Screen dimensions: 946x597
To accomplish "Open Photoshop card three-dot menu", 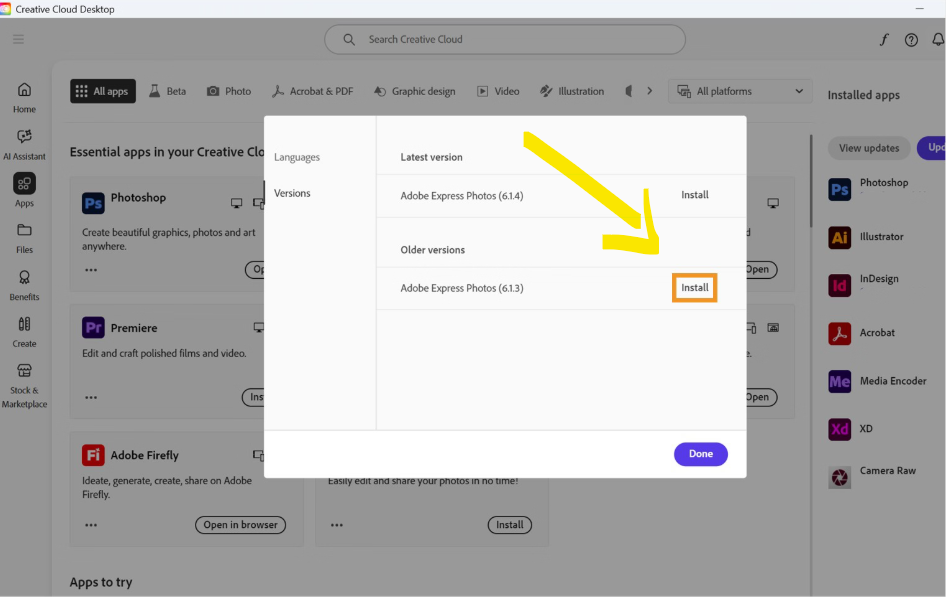I will (91, 270).
